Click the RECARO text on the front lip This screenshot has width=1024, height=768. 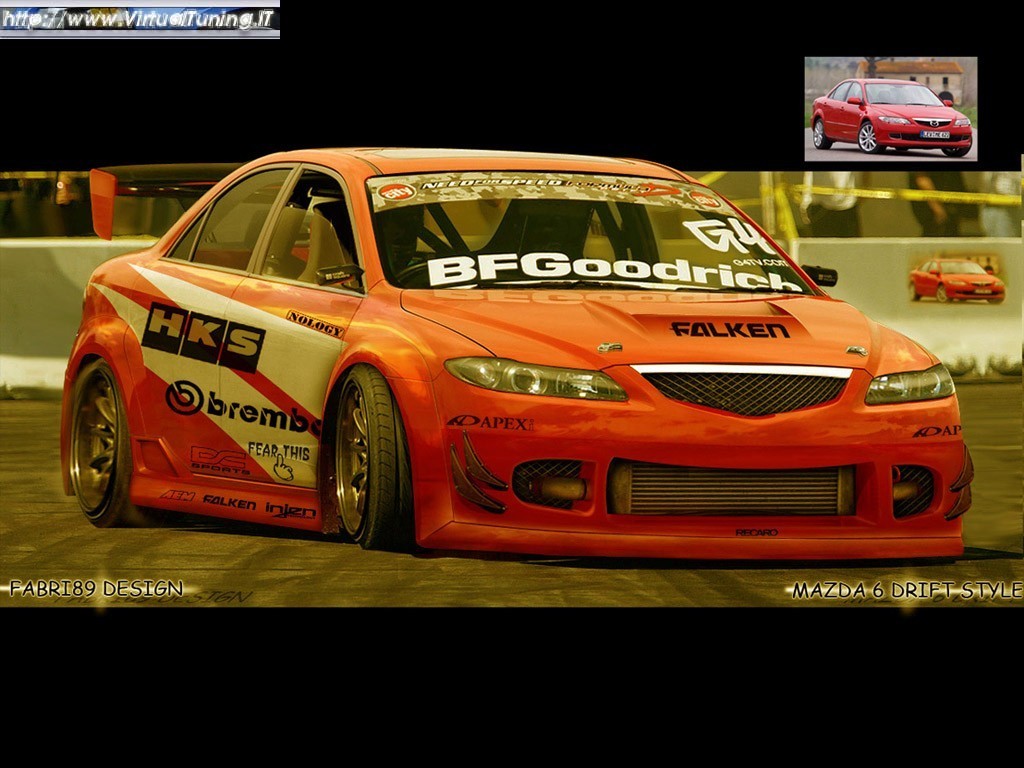[756, 532]
